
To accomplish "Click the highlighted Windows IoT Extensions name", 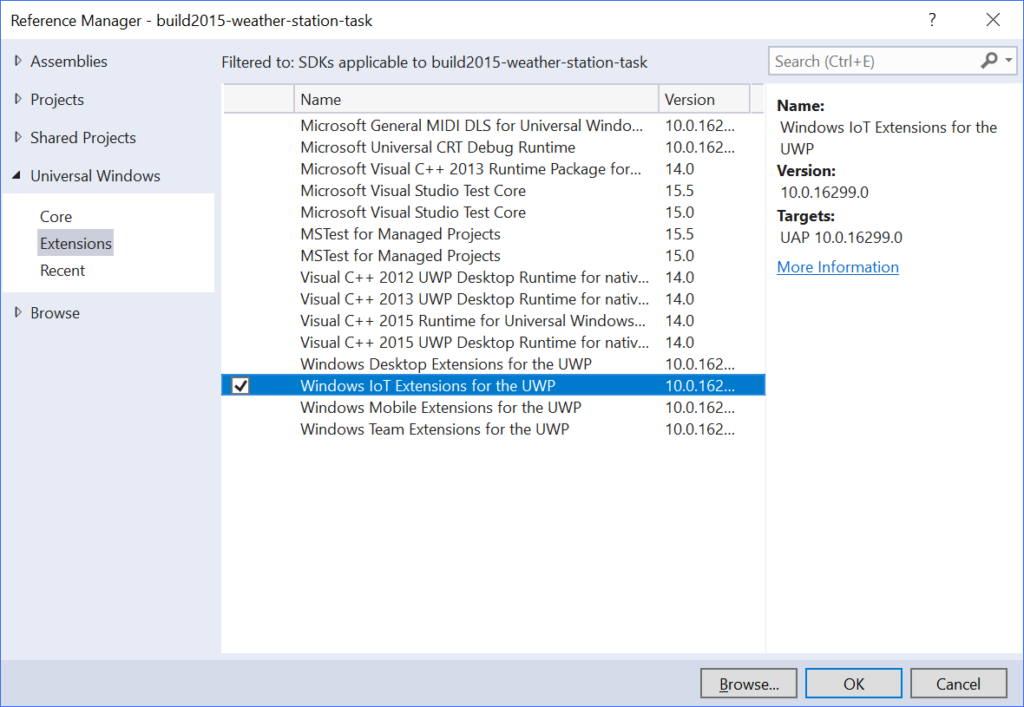I will [x=428, y=386].
